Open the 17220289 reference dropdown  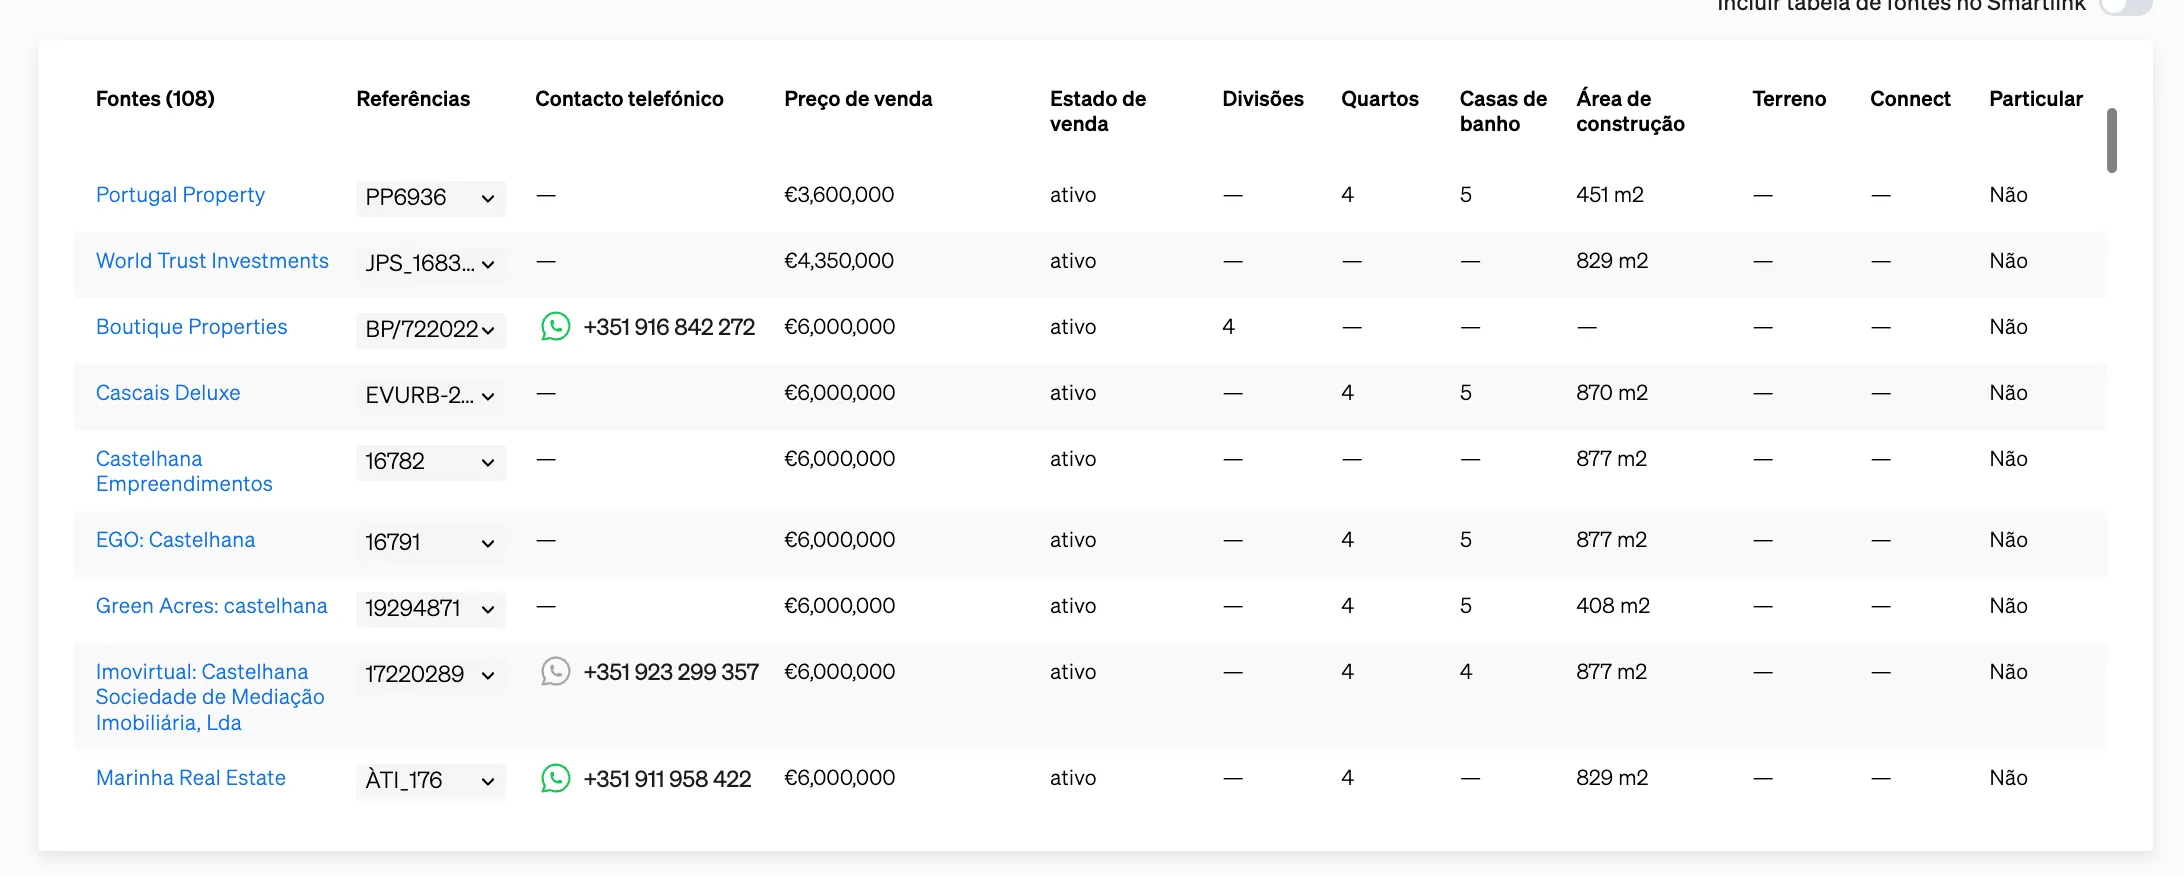point(430,675)
